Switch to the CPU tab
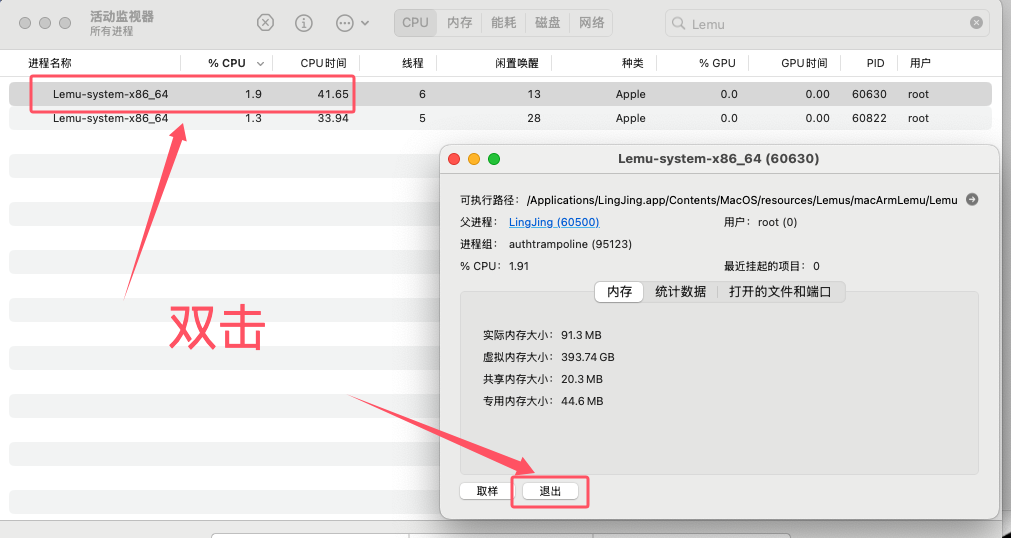 (x=415, y=23)
